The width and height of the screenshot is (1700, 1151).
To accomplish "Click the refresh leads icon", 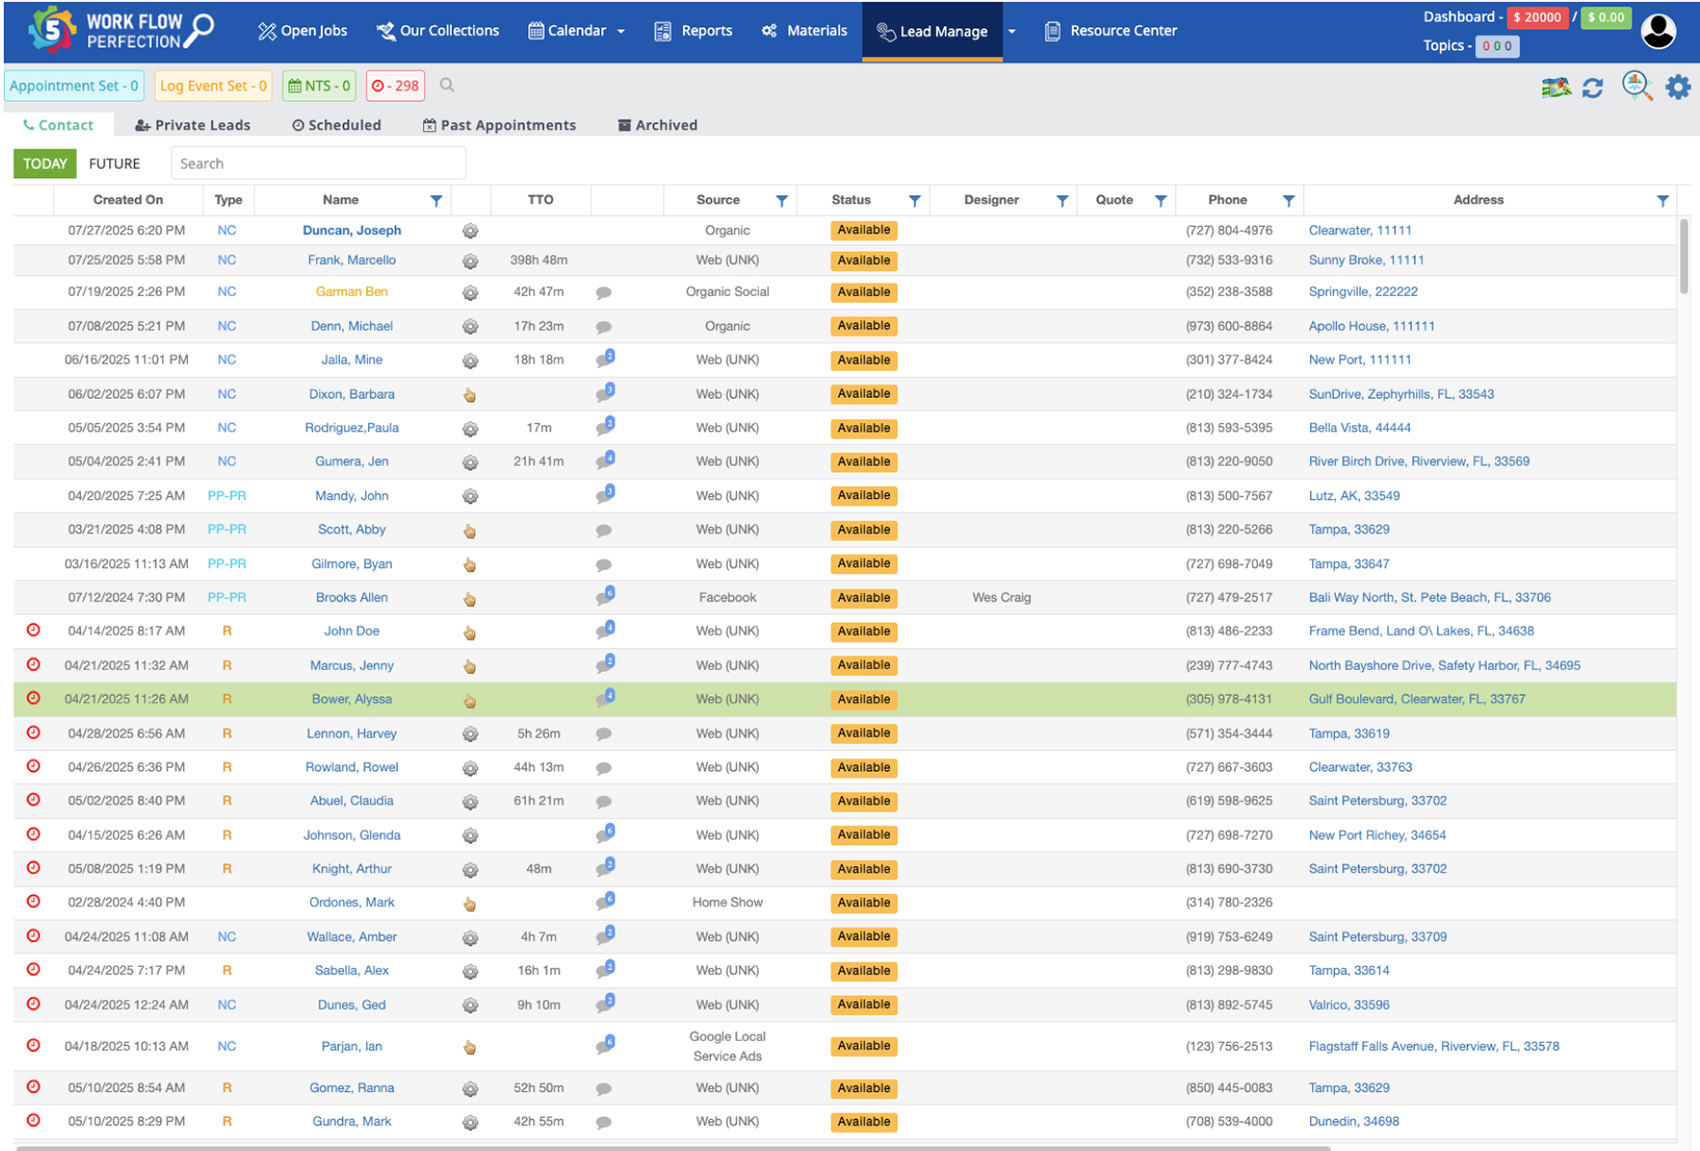I will tap(1593, 88).
